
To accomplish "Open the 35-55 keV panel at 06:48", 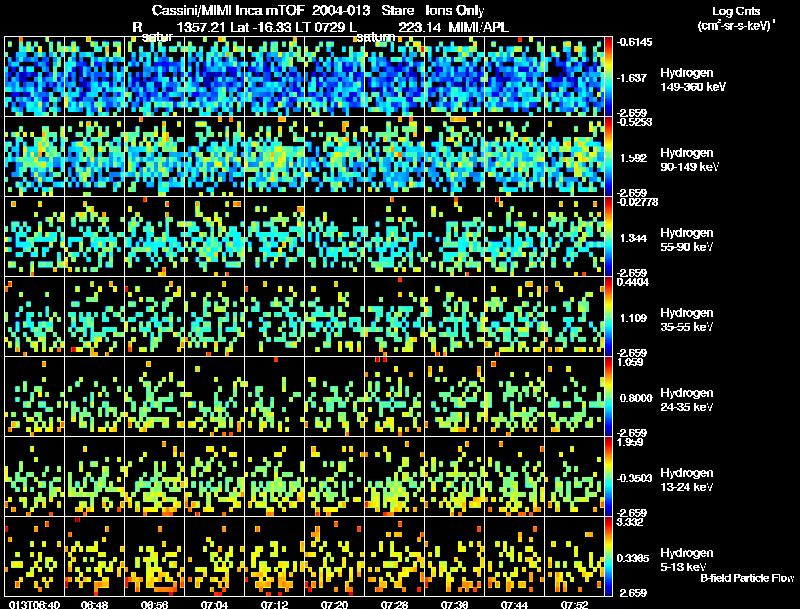I will point(94,317).
